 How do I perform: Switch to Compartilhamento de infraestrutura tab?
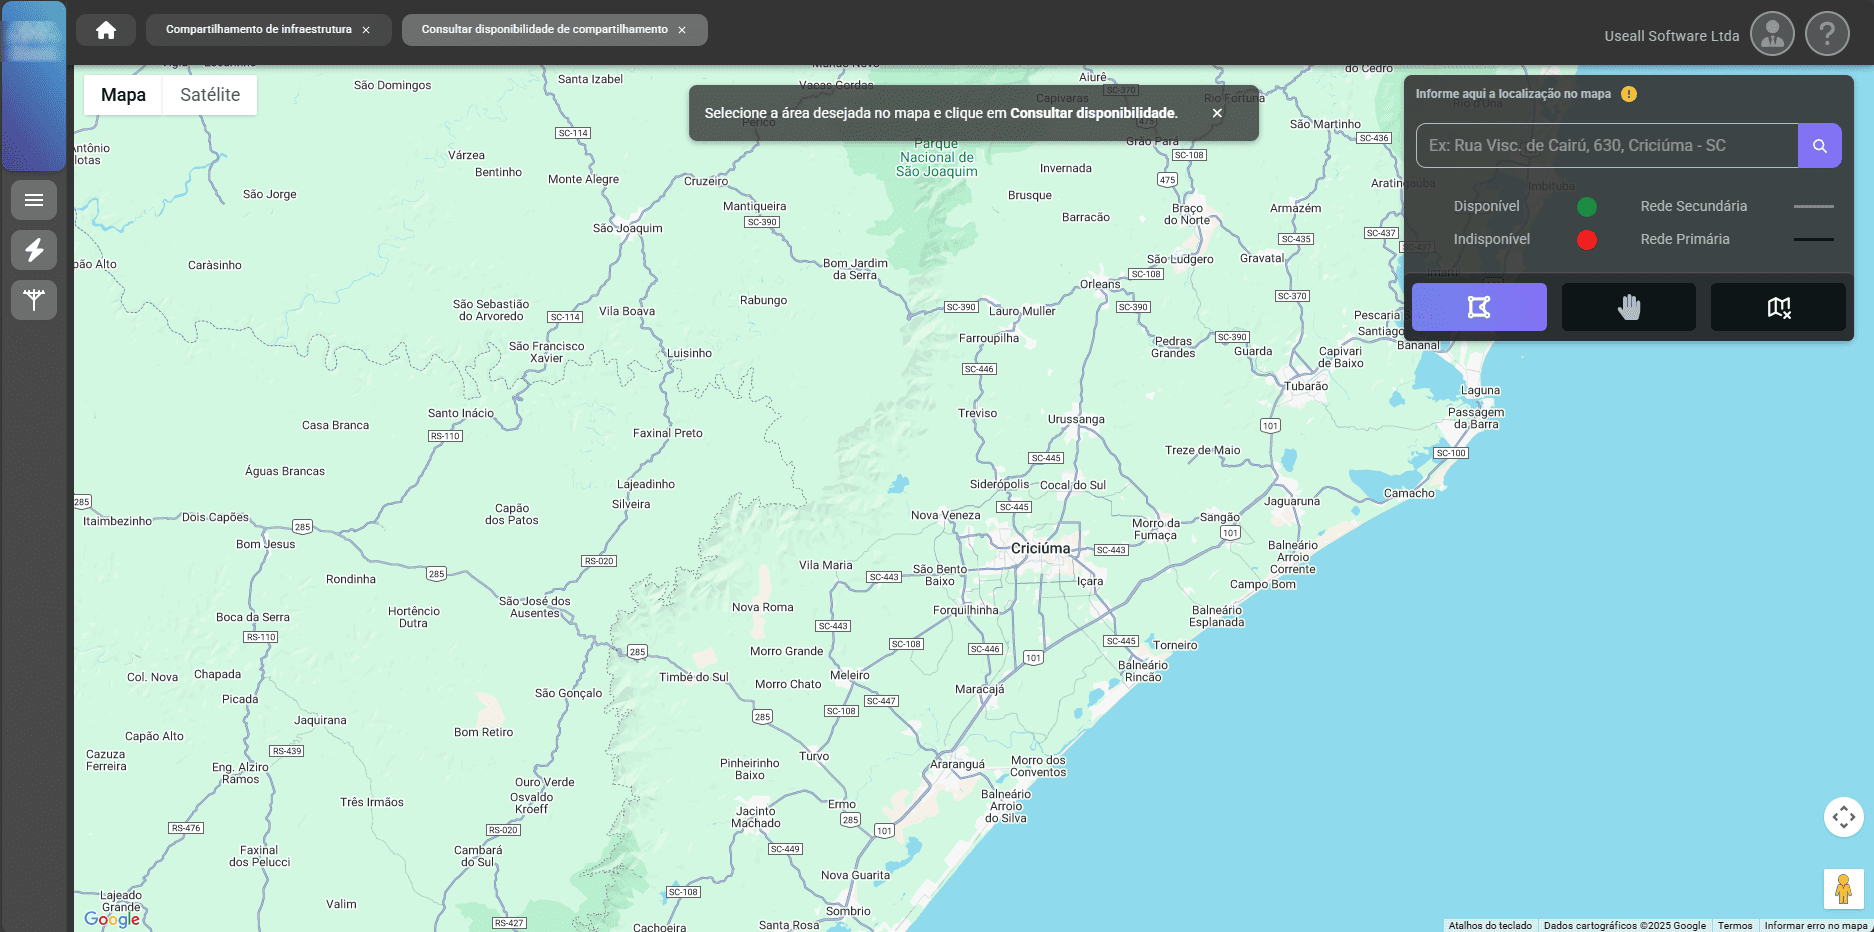click(258, 30)
